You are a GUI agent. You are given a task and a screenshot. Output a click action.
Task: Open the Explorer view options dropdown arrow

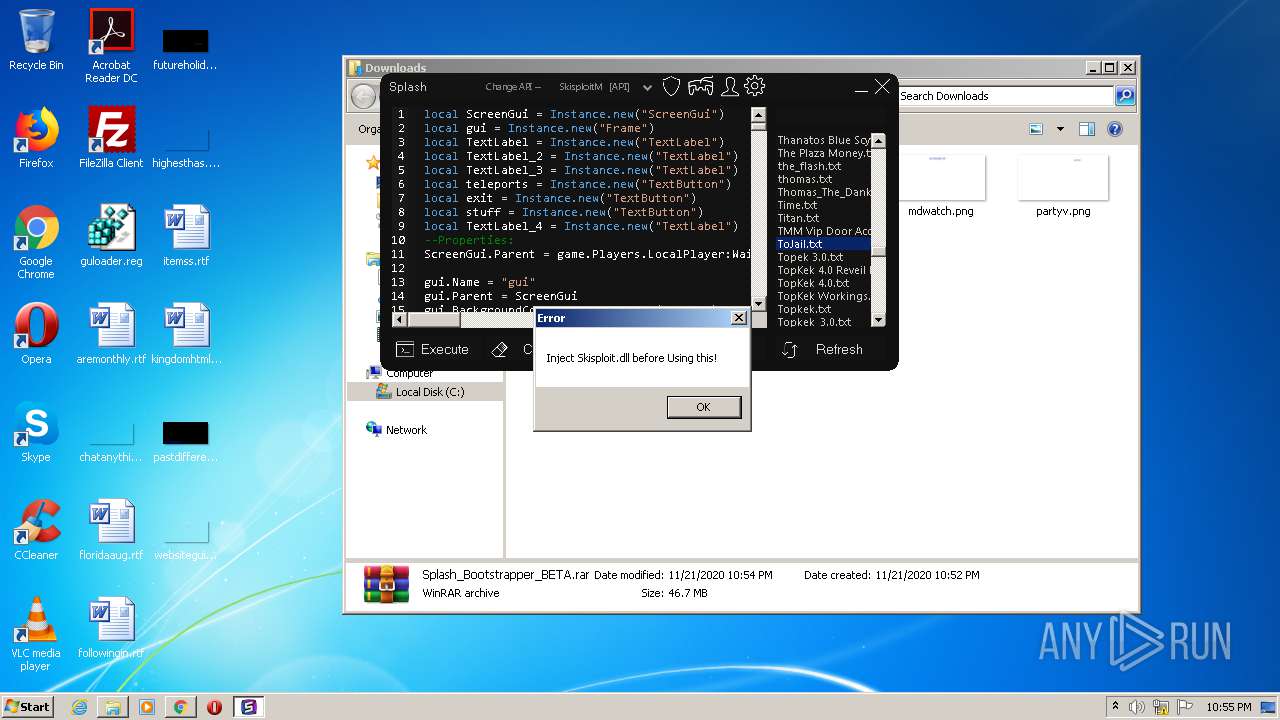click(x=1060, y=129)
